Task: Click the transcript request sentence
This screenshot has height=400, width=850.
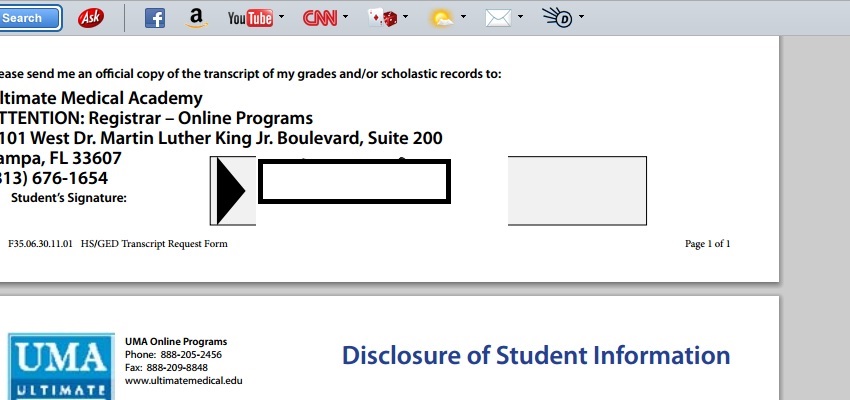Action: pyautogui.click(x=250, y=74)
